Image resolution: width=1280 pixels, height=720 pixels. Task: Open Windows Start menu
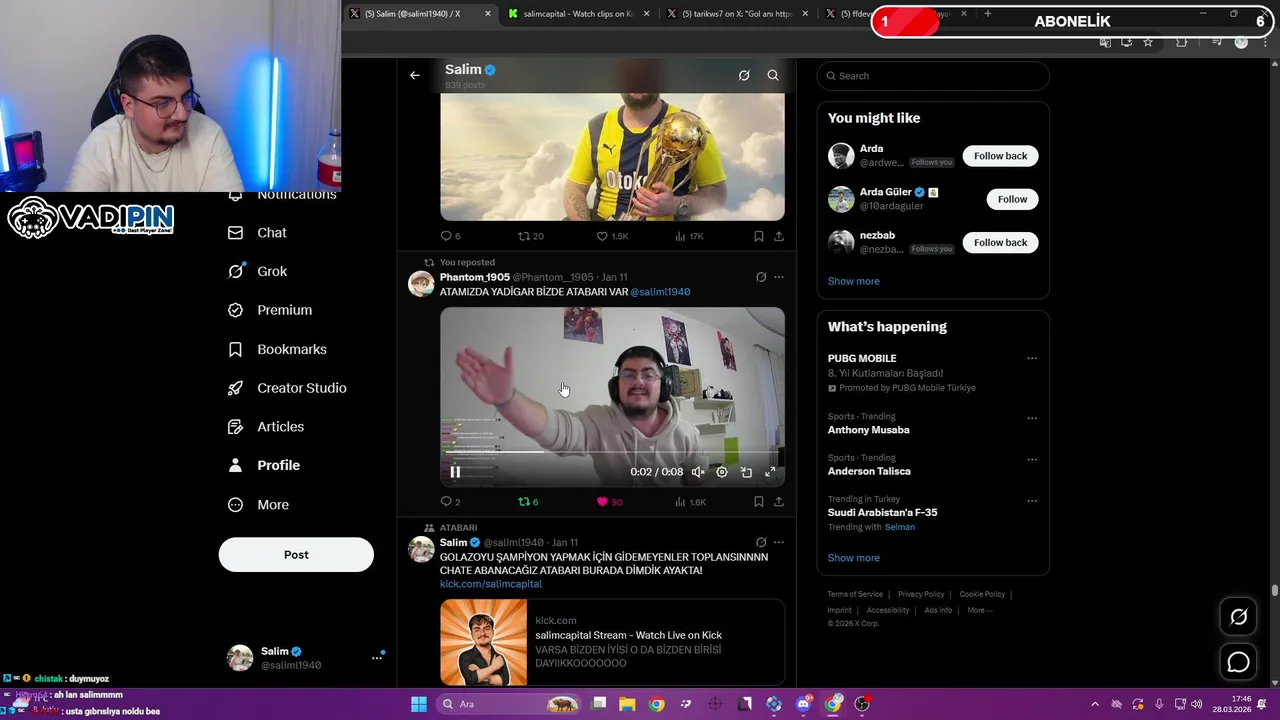click(x=419, y=704)
